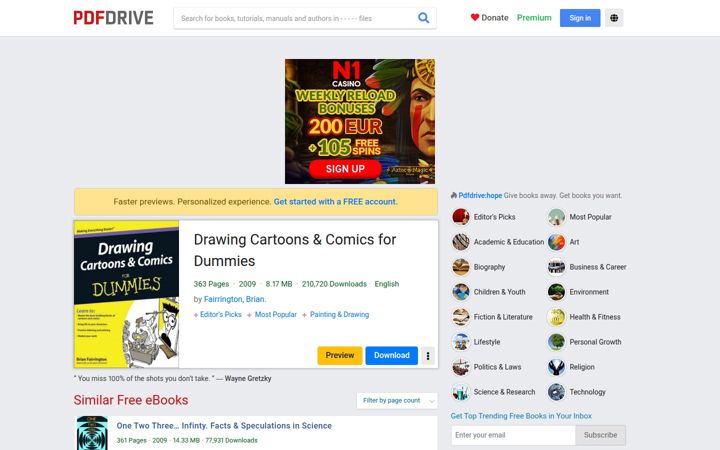Click the Fiction & Literature sidebar label

tap(503, 317)
